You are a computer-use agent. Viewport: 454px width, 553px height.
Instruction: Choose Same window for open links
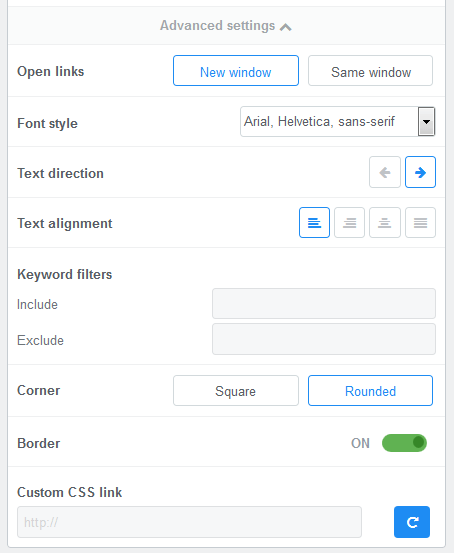[x=370, y=71]
